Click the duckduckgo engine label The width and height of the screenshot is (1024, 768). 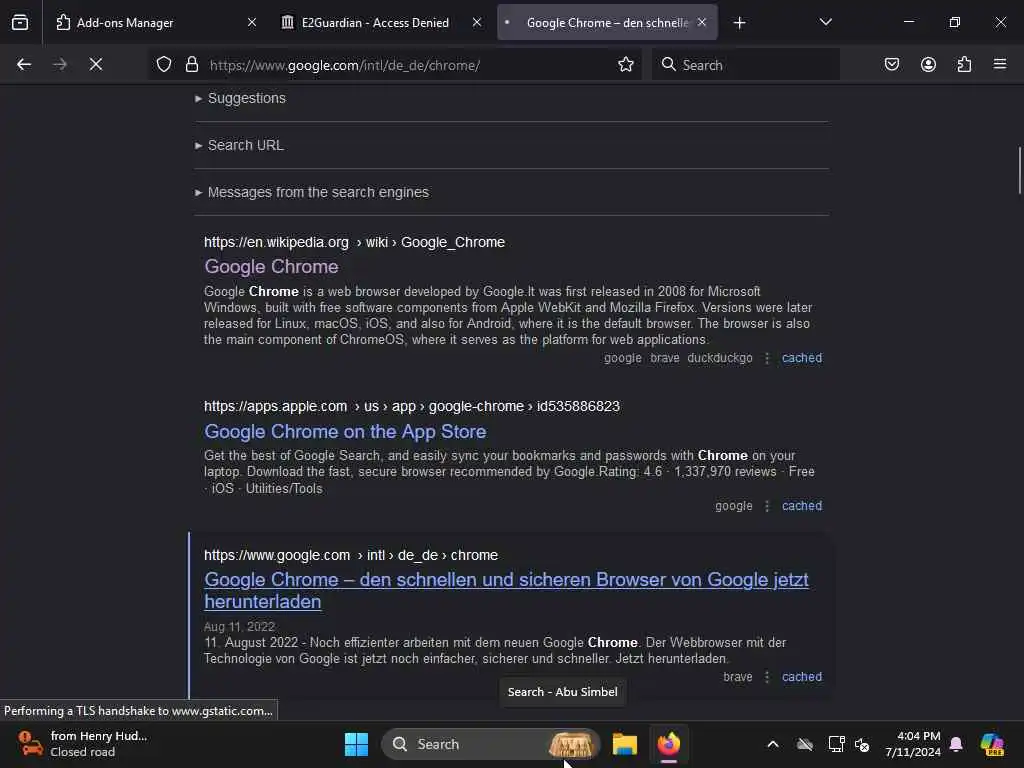720,358
